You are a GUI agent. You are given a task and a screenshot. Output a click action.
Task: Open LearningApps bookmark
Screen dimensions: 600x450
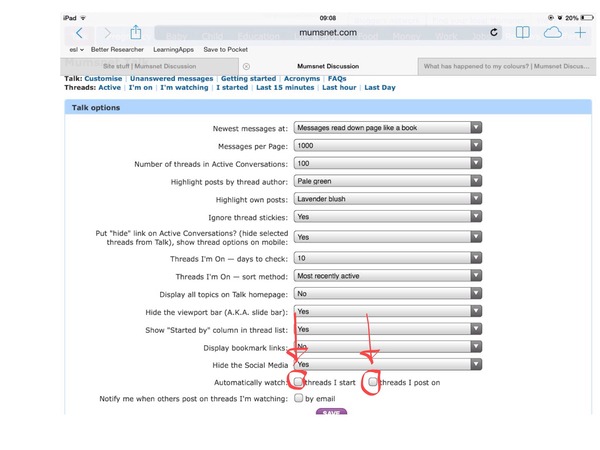click(173, 49)
